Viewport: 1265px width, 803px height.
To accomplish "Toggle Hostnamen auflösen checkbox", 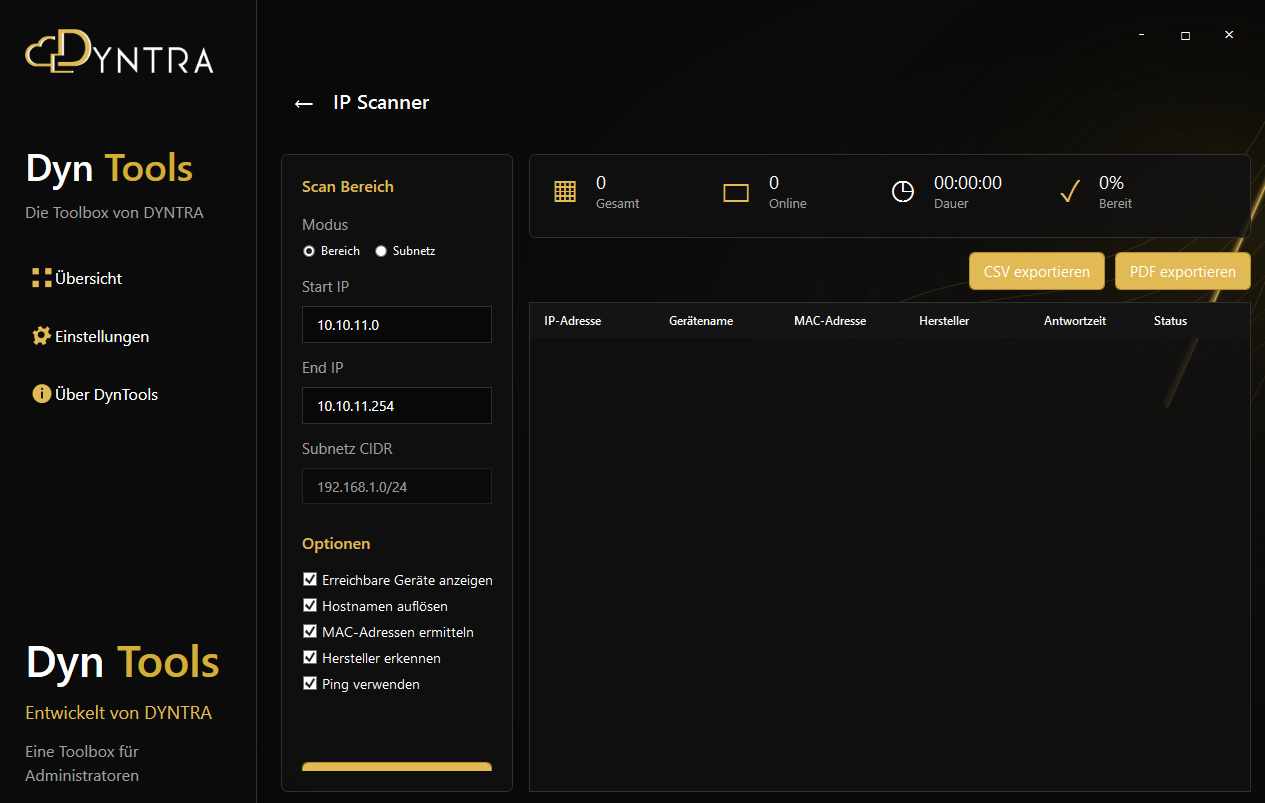I will pos(309,606).
